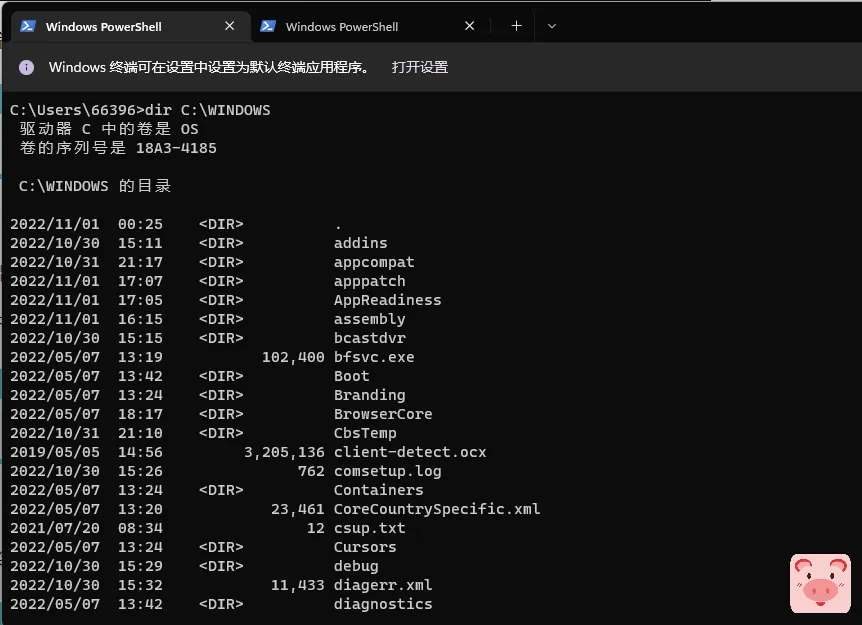Click the file size 23,461
This screenshot has width=862, height=625.
297,509
